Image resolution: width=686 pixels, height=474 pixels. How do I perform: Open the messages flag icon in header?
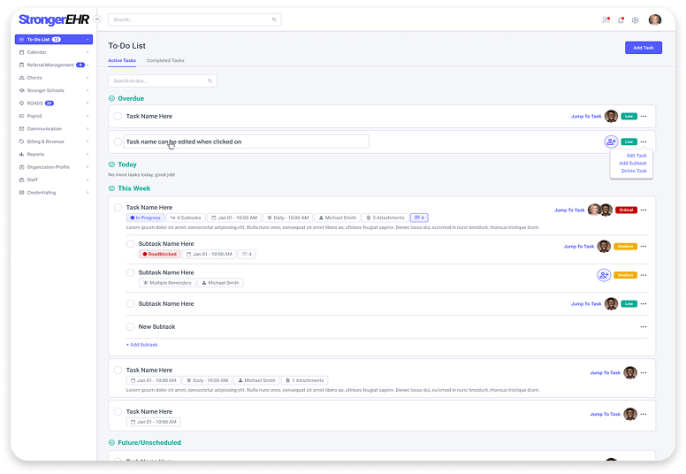point(606,20)
